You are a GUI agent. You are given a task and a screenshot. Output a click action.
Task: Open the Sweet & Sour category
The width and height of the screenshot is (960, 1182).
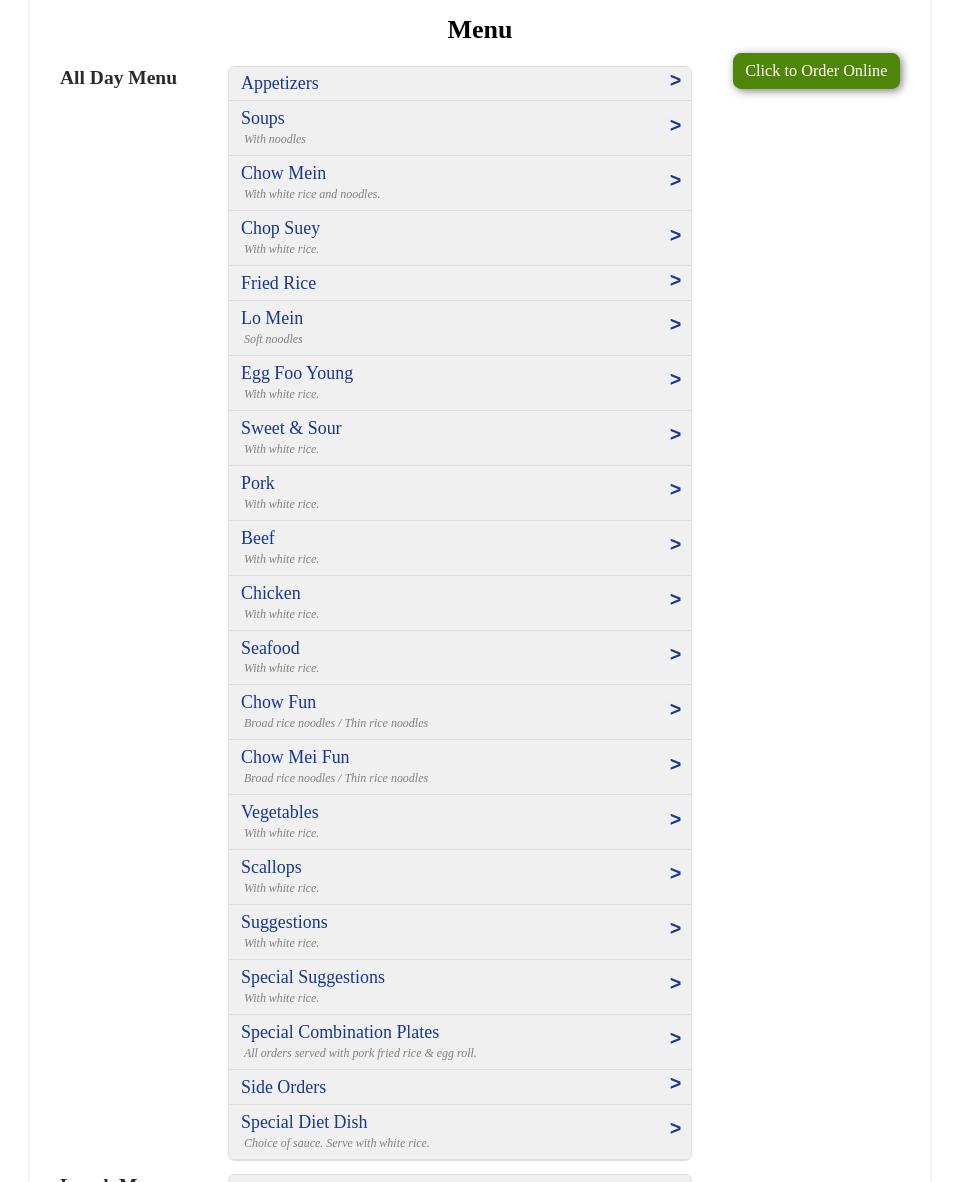[x=291, y=428]
